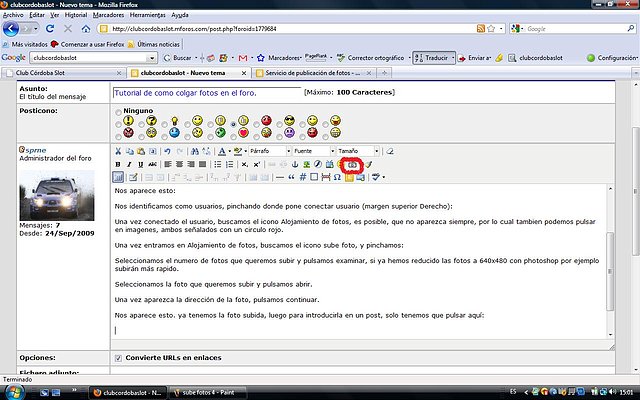This screenshot has height=400, width=640.
Task: Expand the spellcheck dropdown on editor's third row
Action: tap(384, 177)
